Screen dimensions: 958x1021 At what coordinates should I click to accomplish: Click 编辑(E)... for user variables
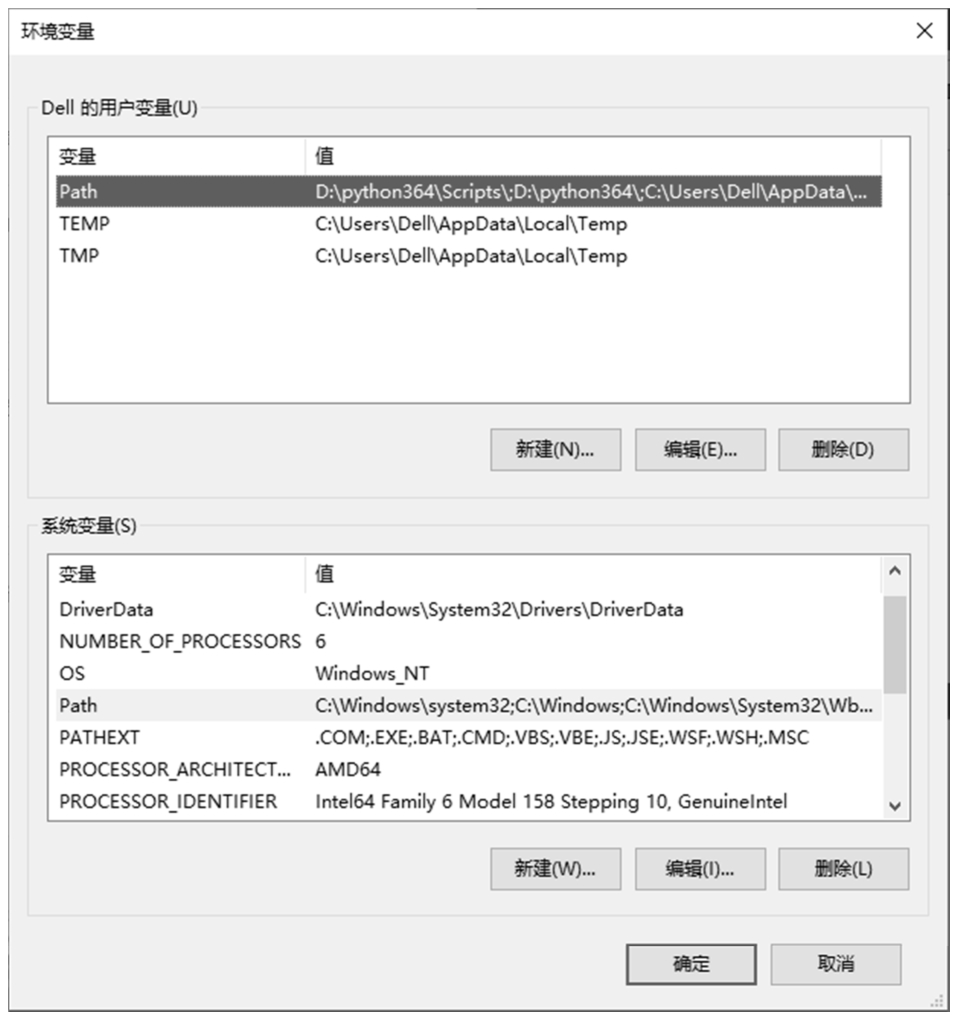[700, 449]
